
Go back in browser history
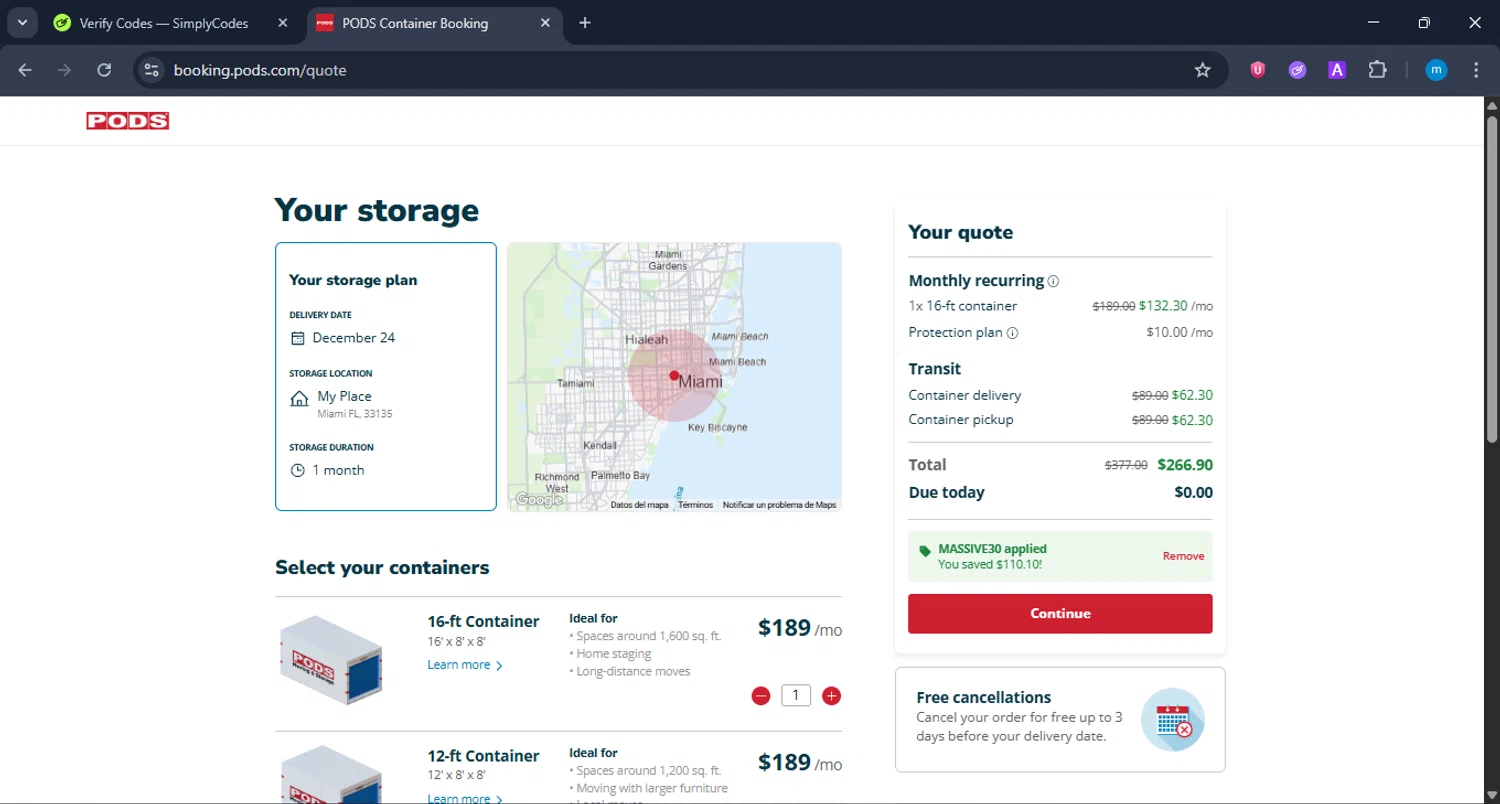[25, 70]
